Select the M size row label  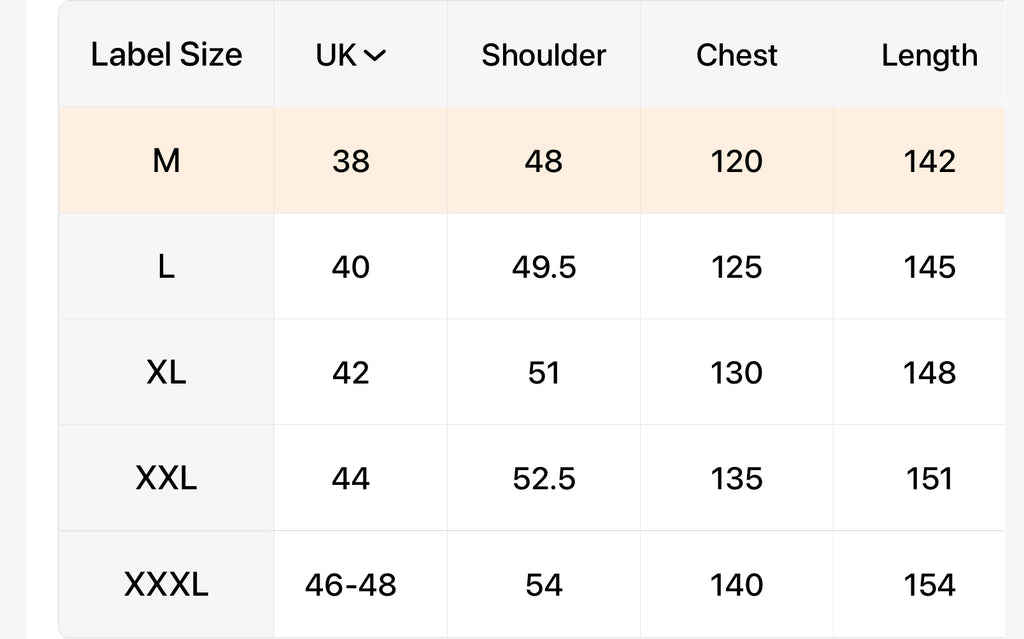coord(167,161)
